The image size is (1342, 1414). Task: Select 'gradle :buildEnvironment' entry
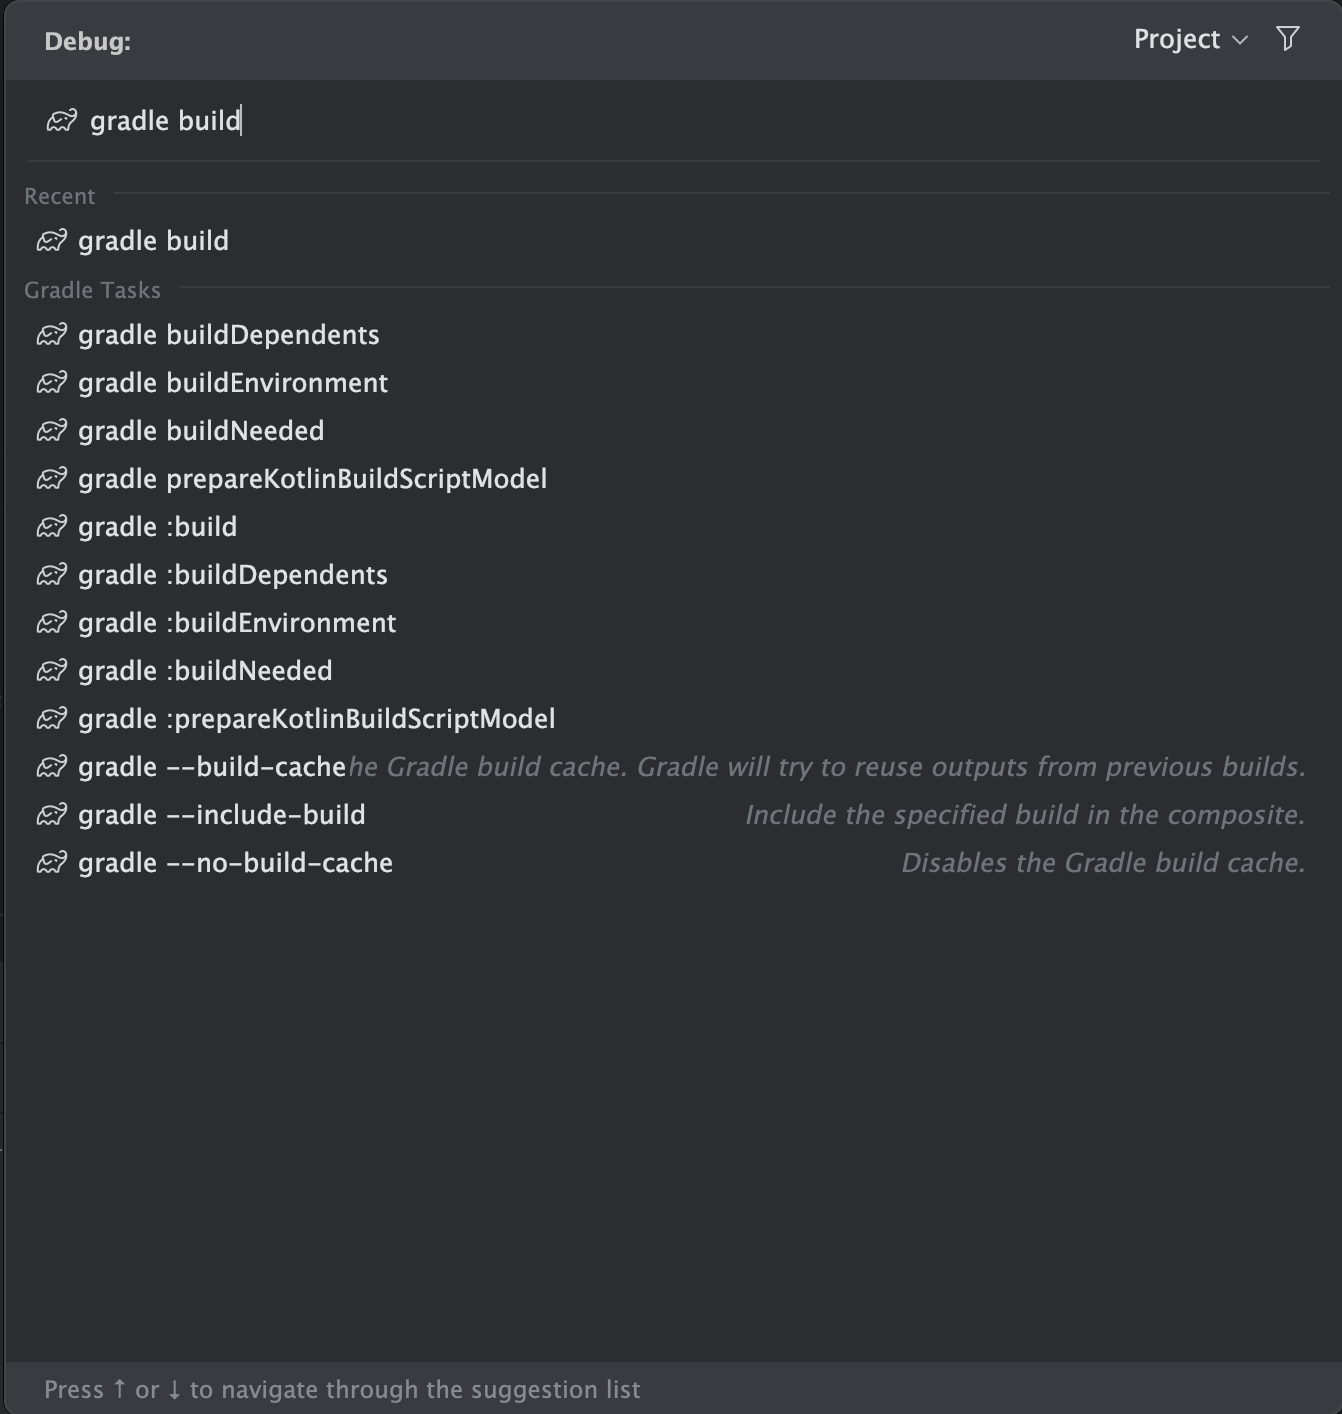(x=237, y=623)
